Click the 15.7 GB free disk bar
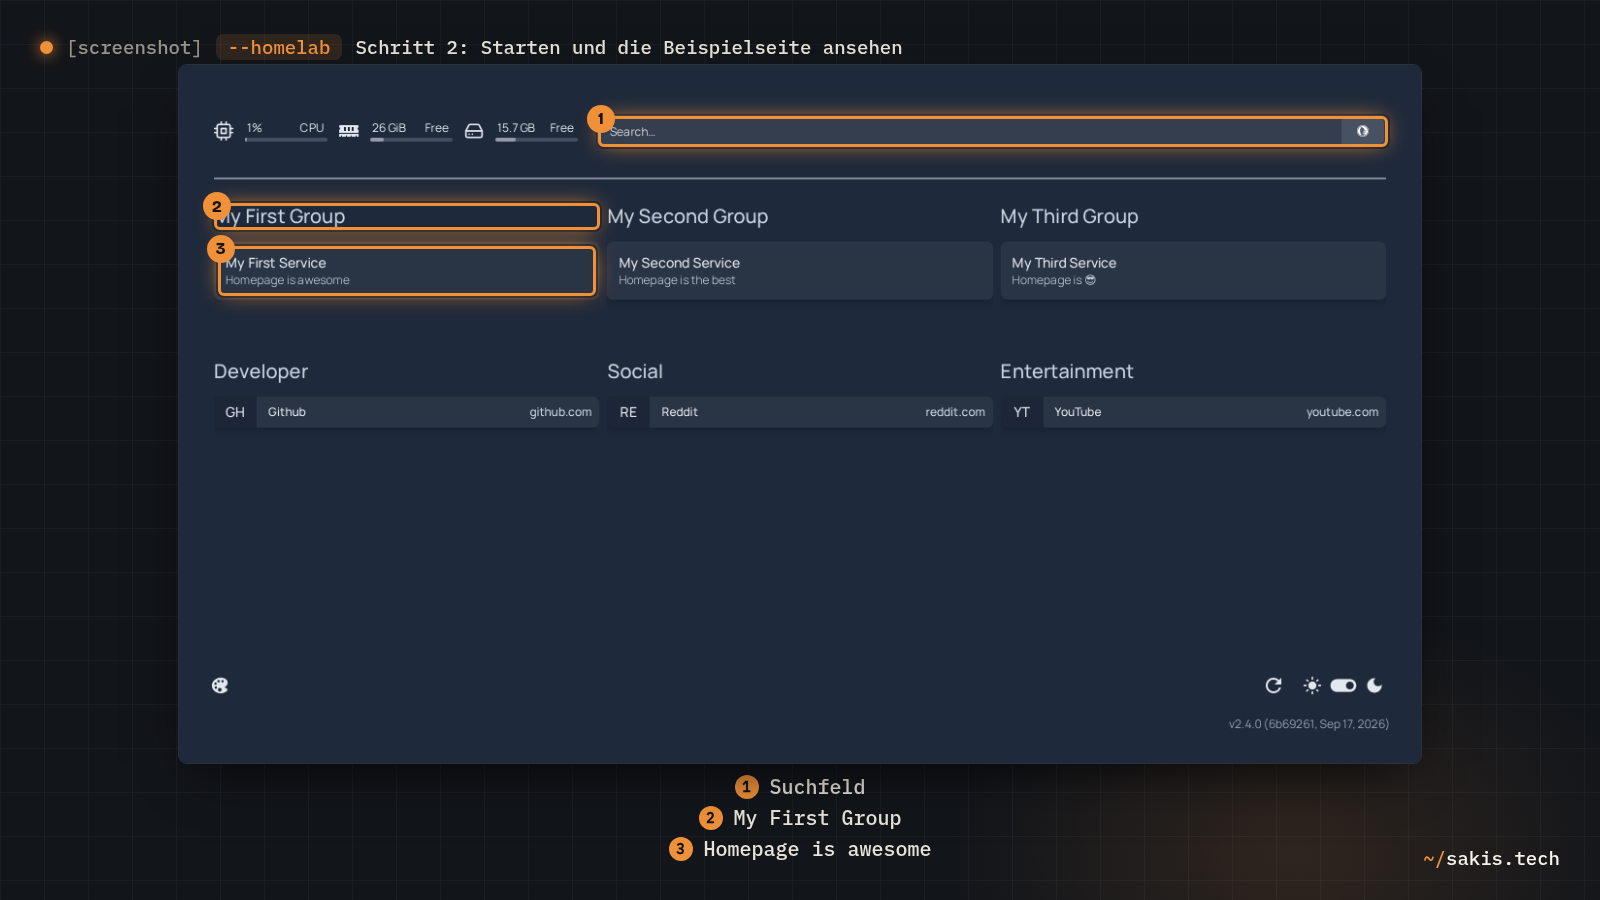Image resolution: width=1600 pixels, height=900 pixels. click(536, 140)
